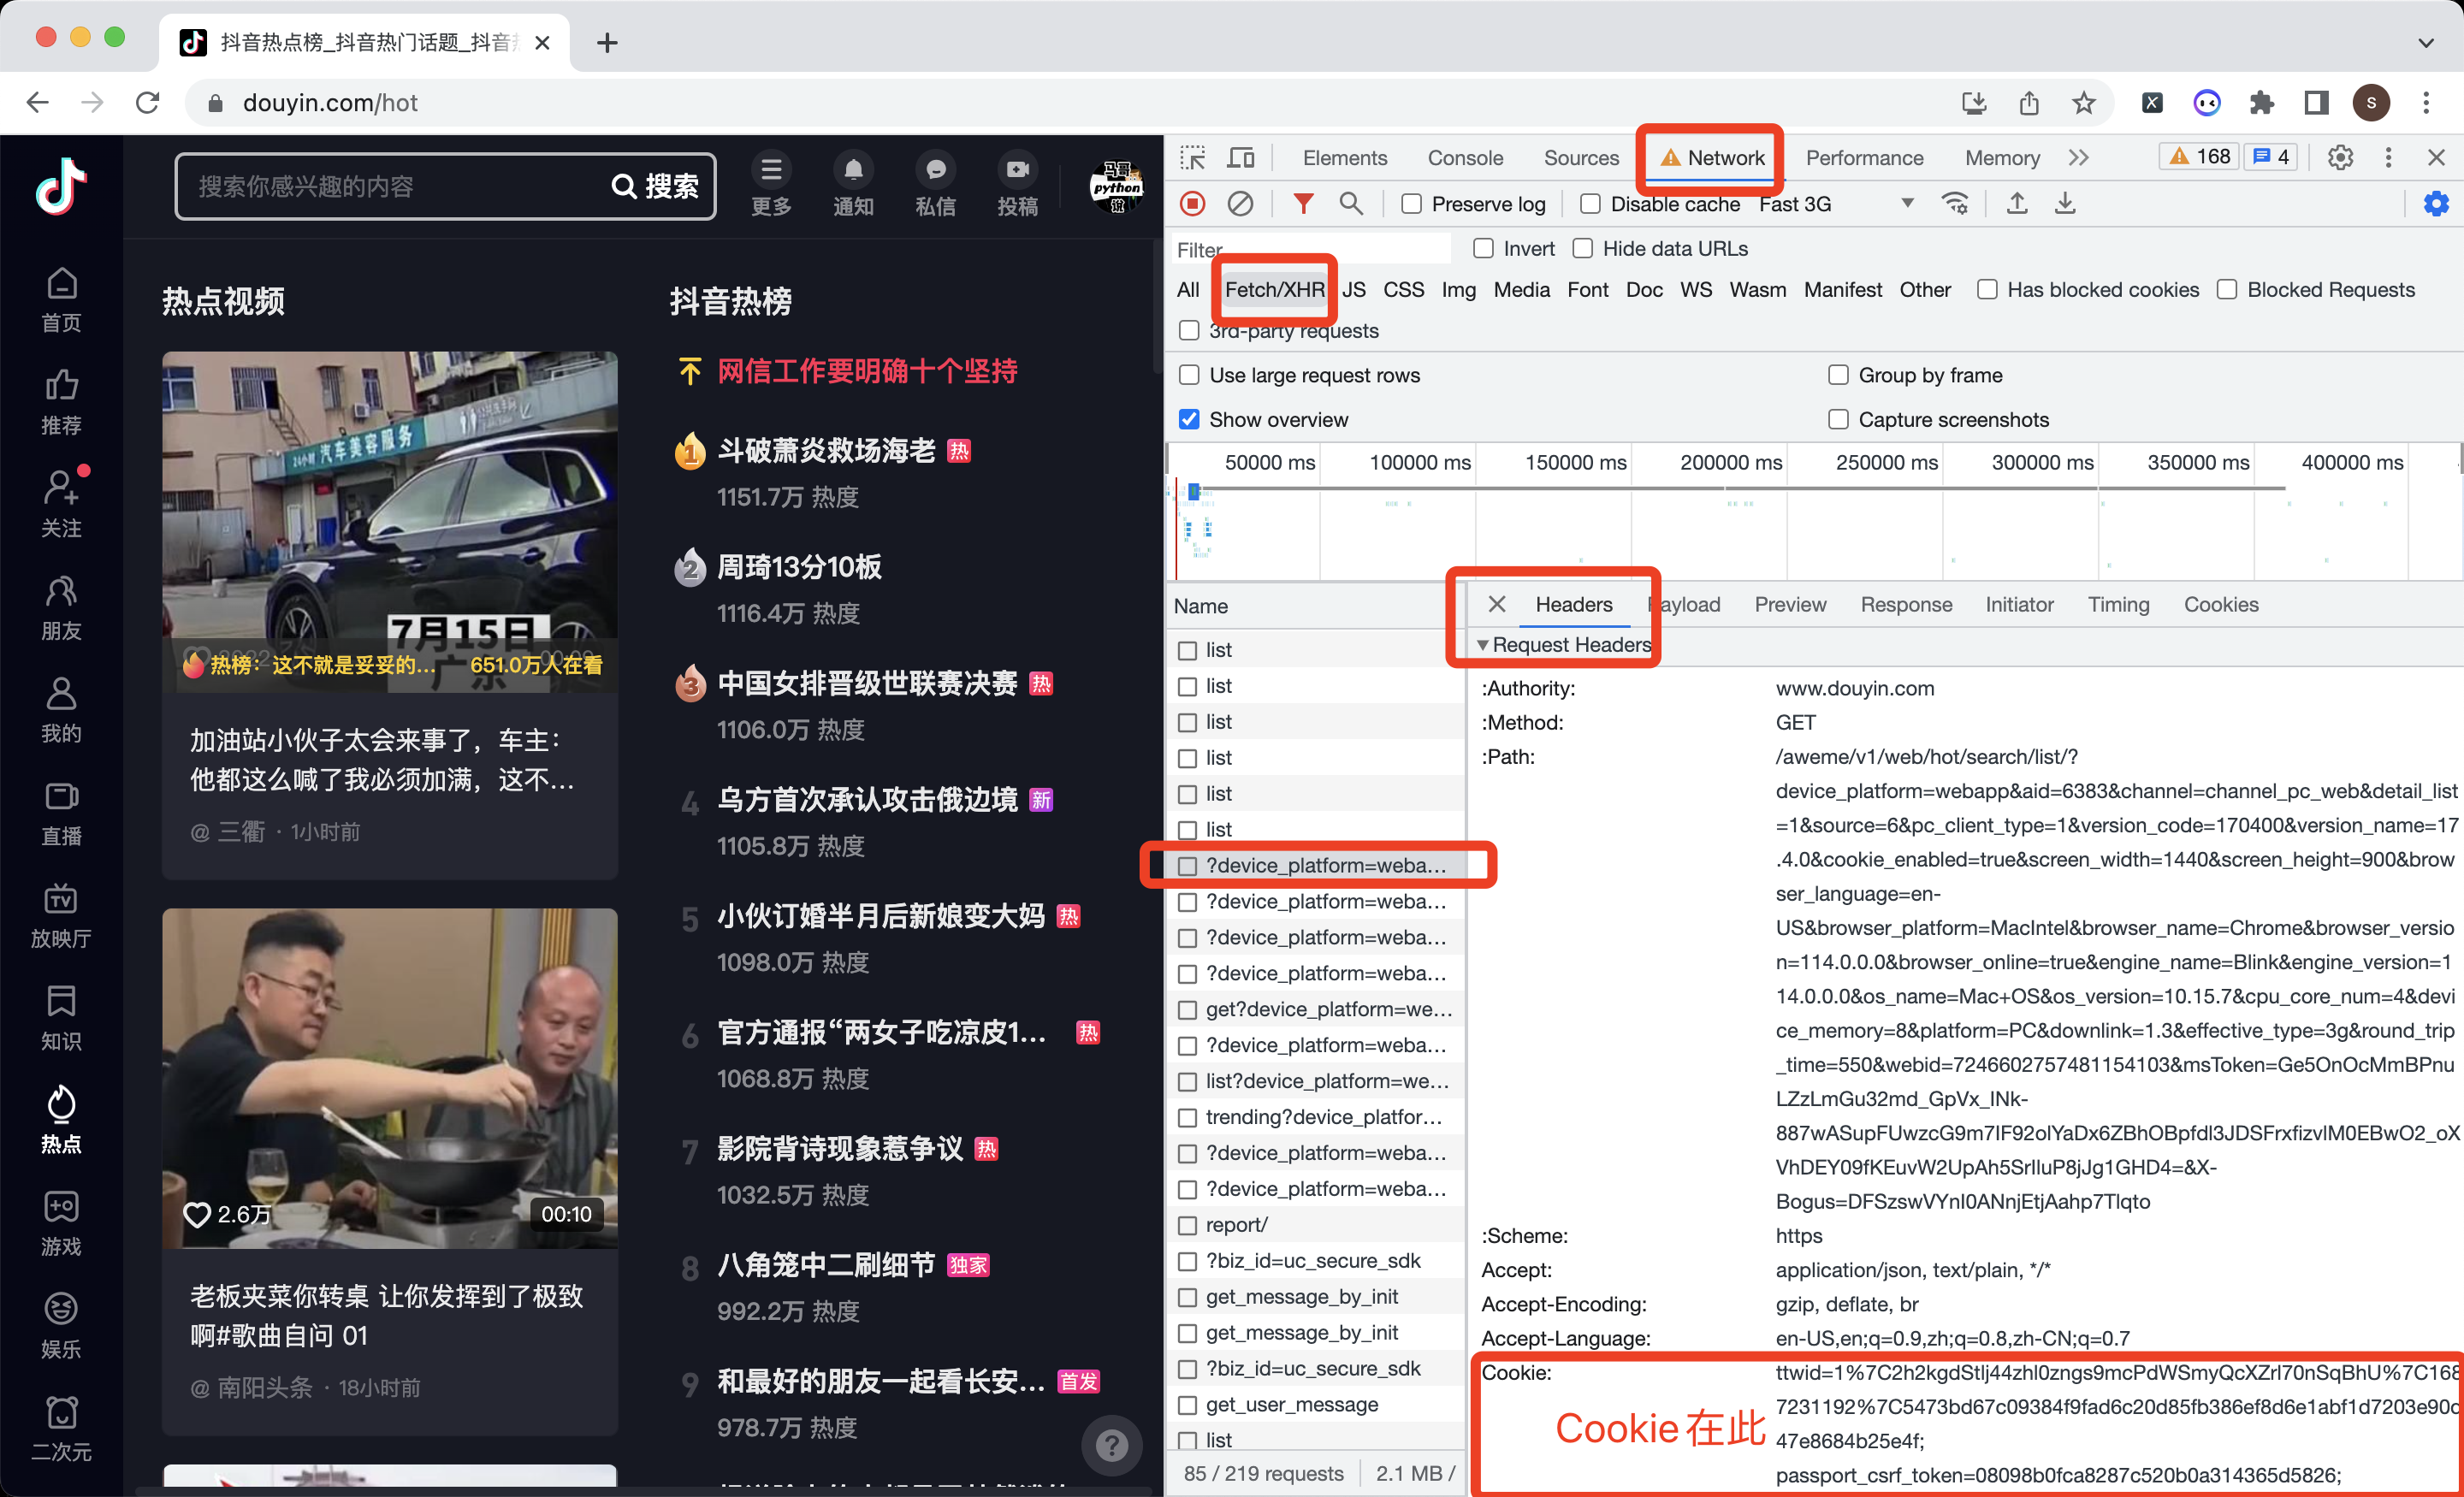This screenshot has width=2464, height=1497.
Task: Select the Fast 3G throttling dropdown
Action: [x=1830, y=206]
